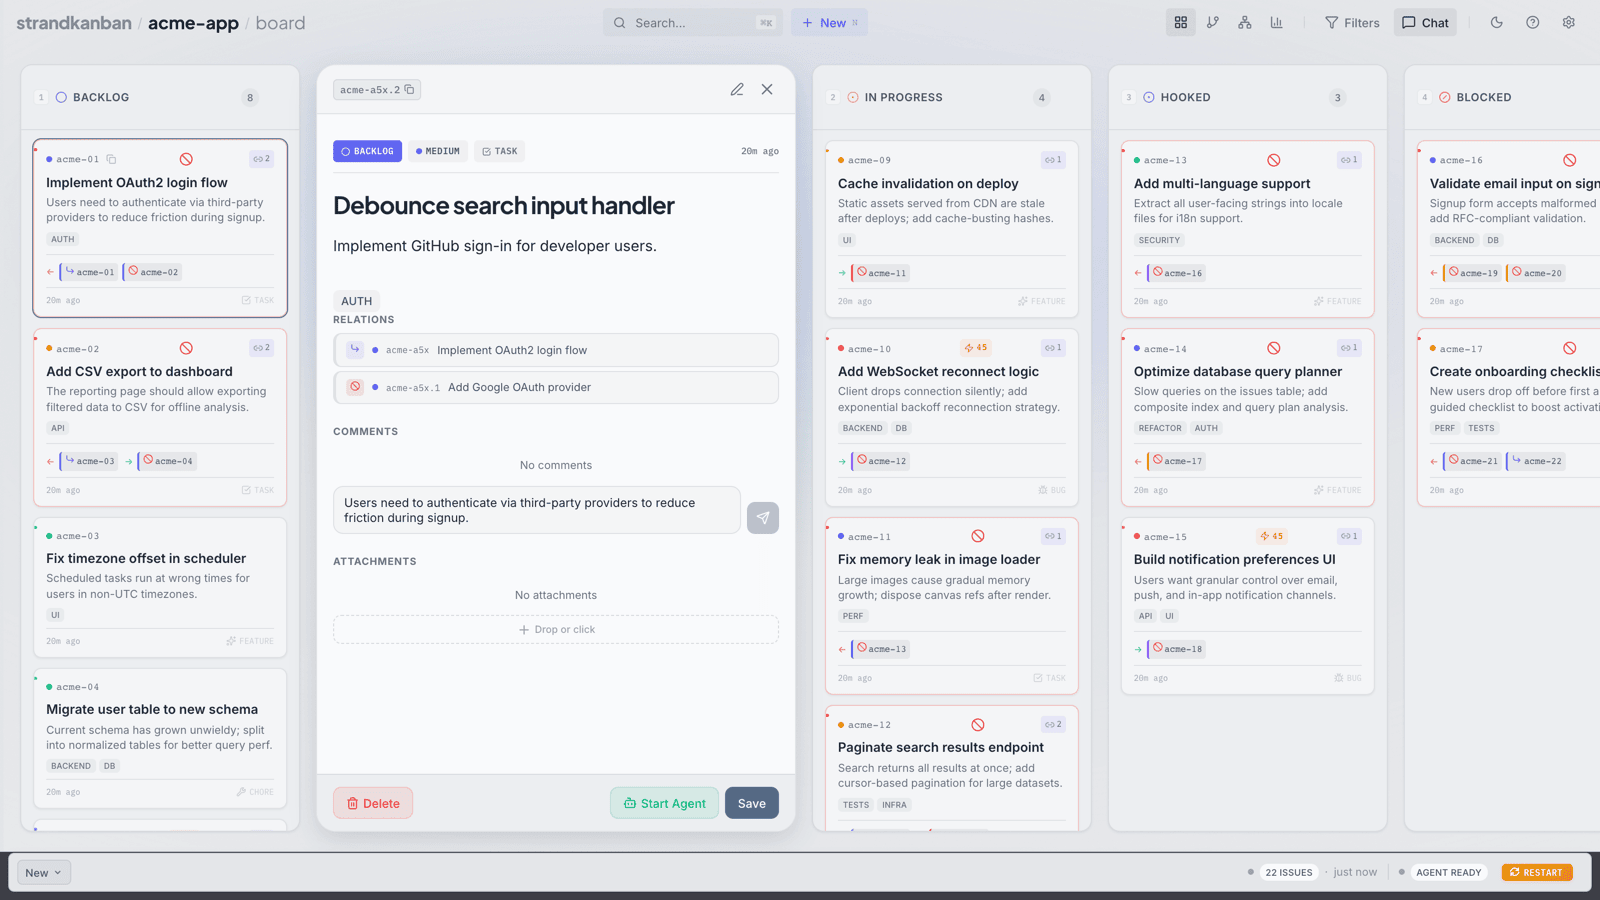
Task: Open the help question mark icon
Action: (1533, 23)
